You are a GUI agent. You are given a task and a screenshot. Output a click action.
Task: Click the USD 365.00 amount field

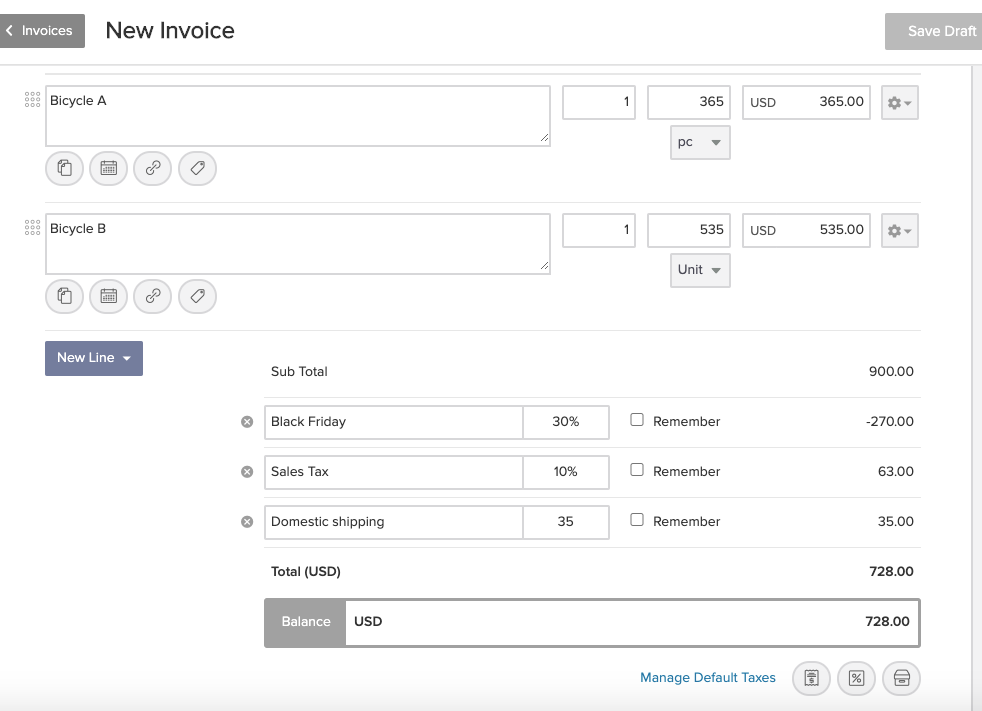(x=807, y=102)
